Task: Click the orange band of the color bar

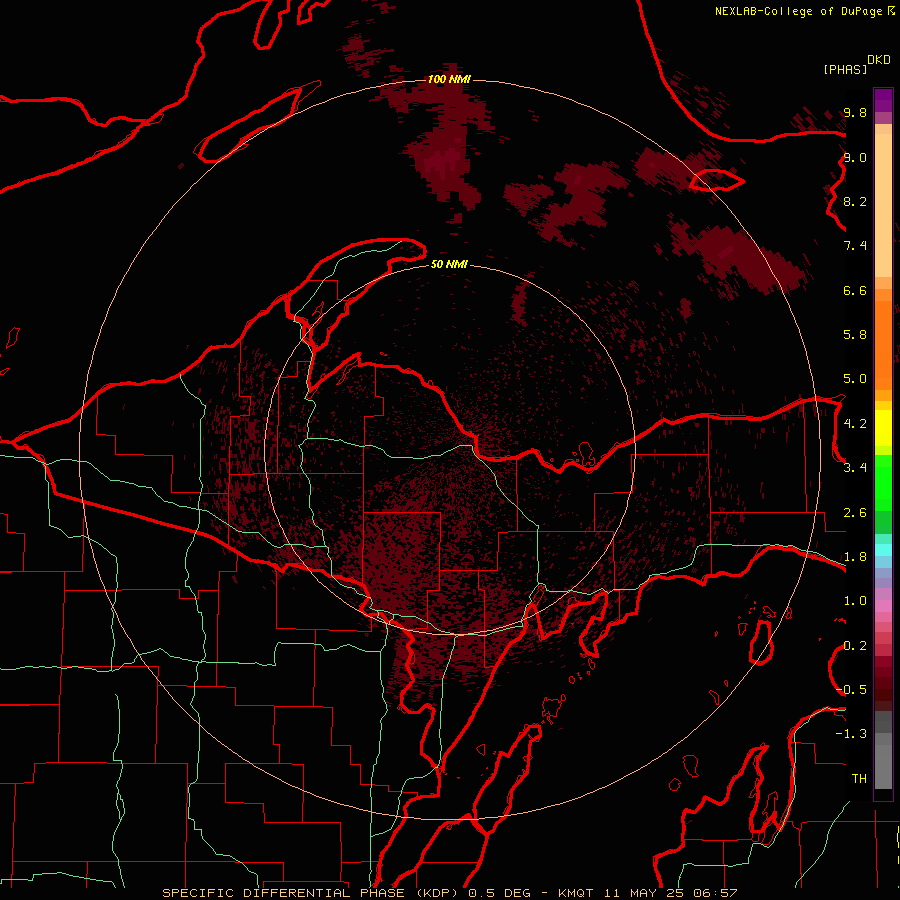Action: (x=883, y=344)
